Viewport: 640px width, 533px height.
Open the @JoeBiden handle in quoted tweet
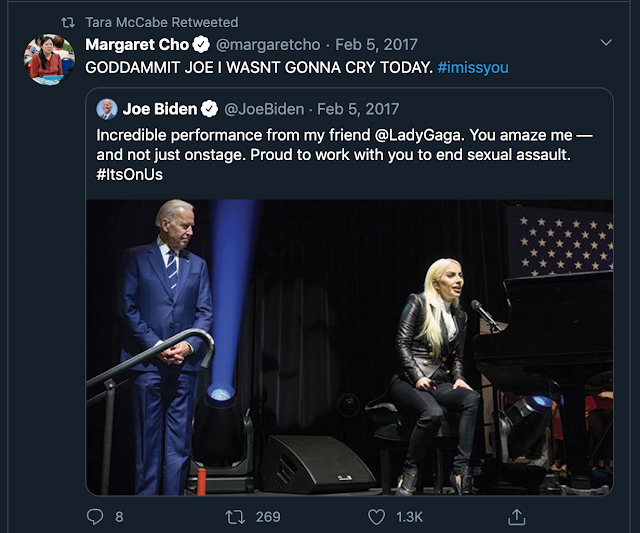tap(264, 109)
